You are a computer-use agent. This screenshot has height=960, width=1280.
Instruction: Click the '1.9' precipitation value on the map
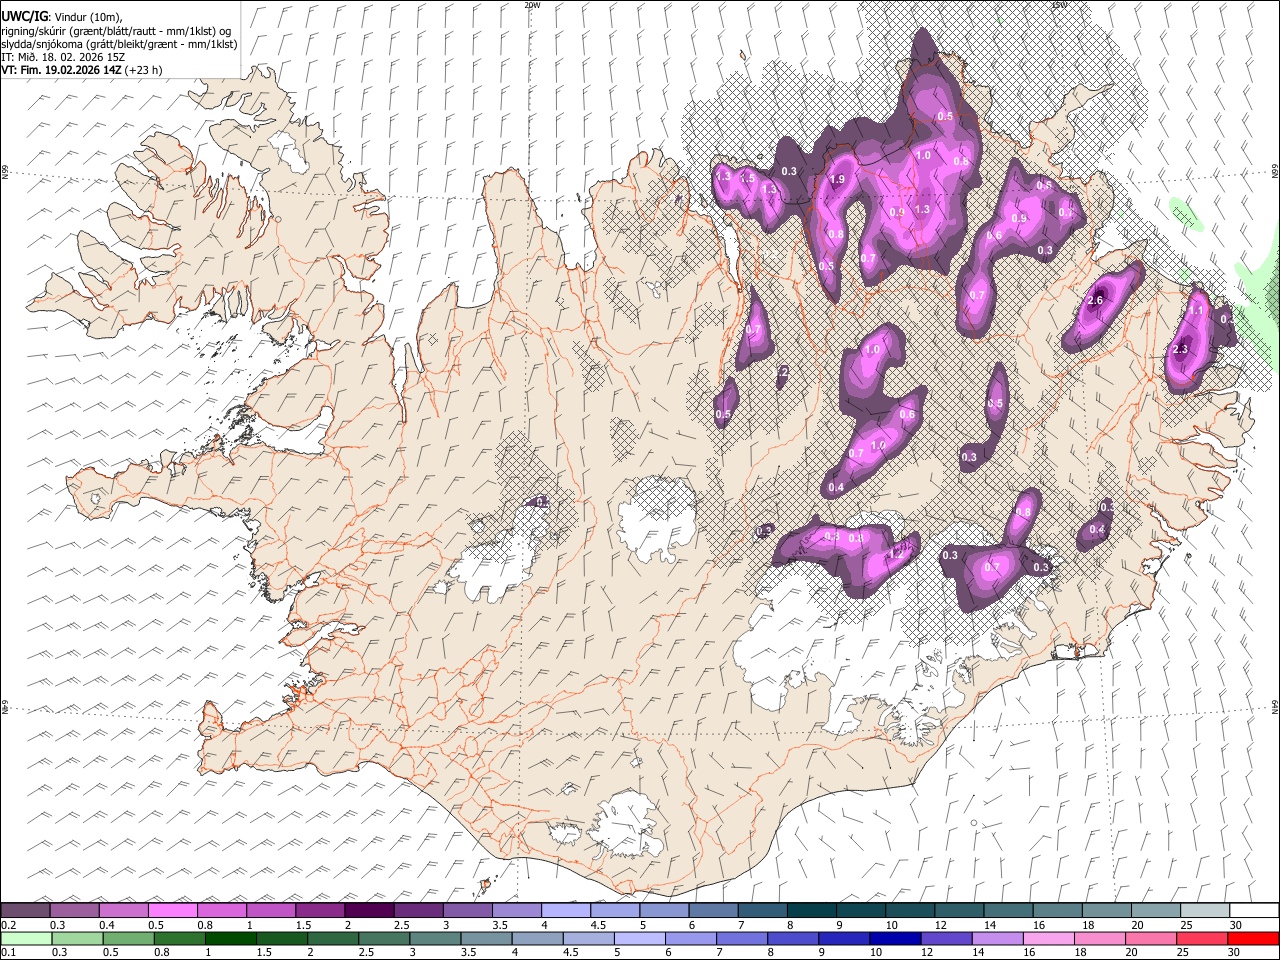coord(838,179)
